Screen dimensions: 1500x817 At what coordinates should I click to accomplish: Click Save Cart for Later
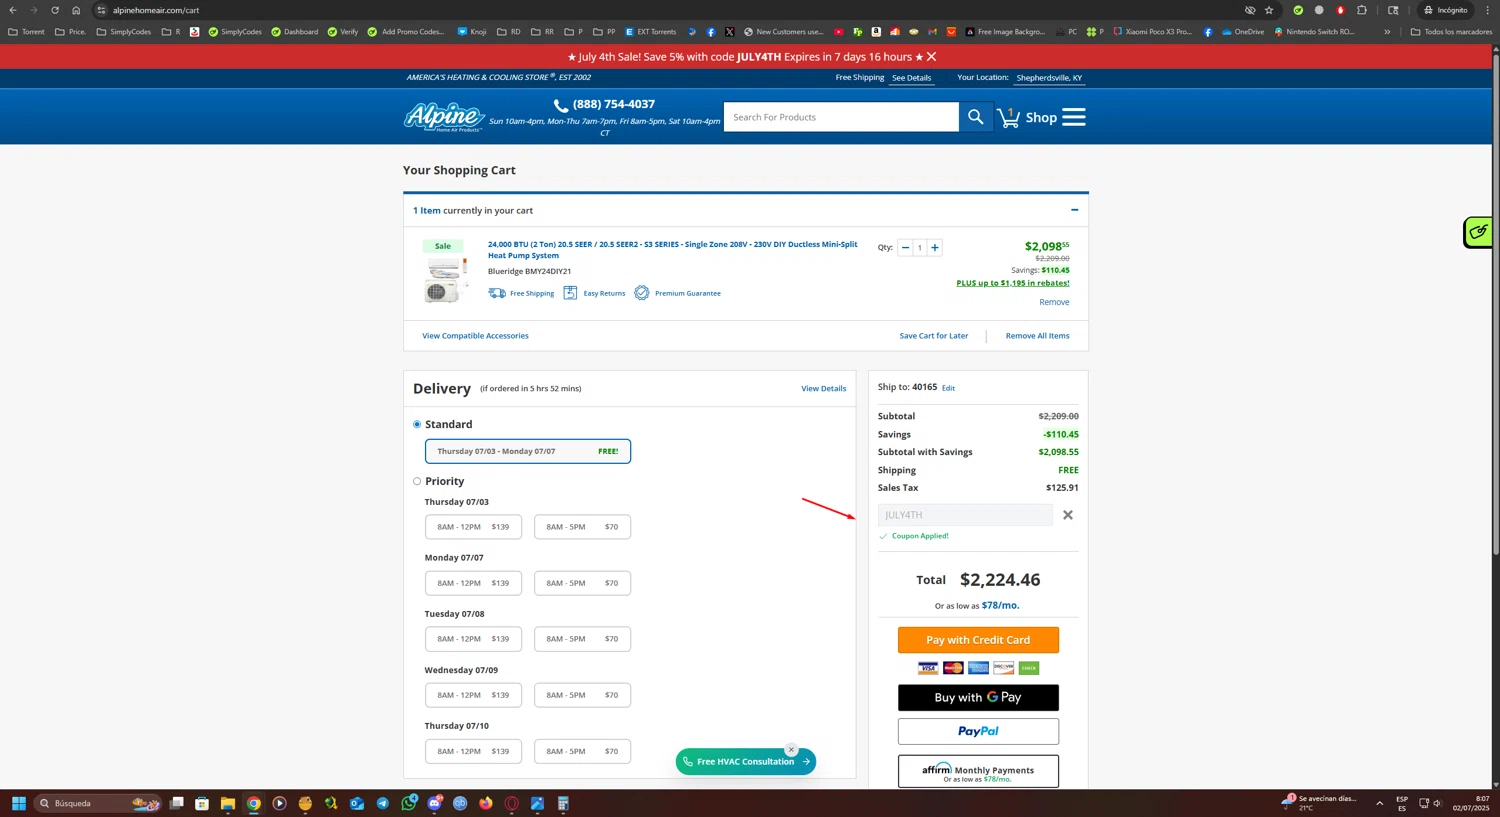[933, 336]
